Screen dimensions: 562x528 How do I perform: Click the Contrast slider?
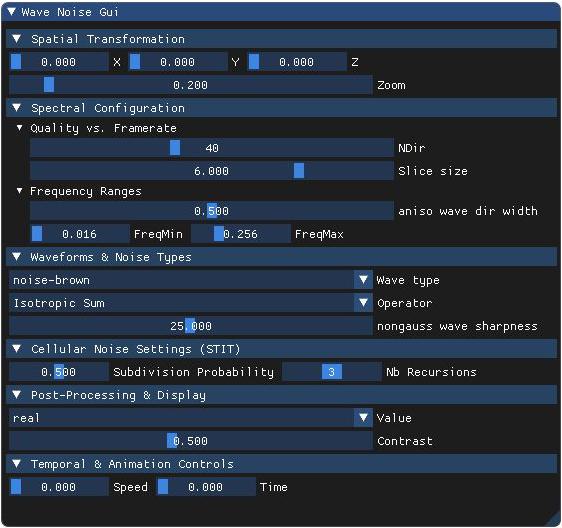191,441
